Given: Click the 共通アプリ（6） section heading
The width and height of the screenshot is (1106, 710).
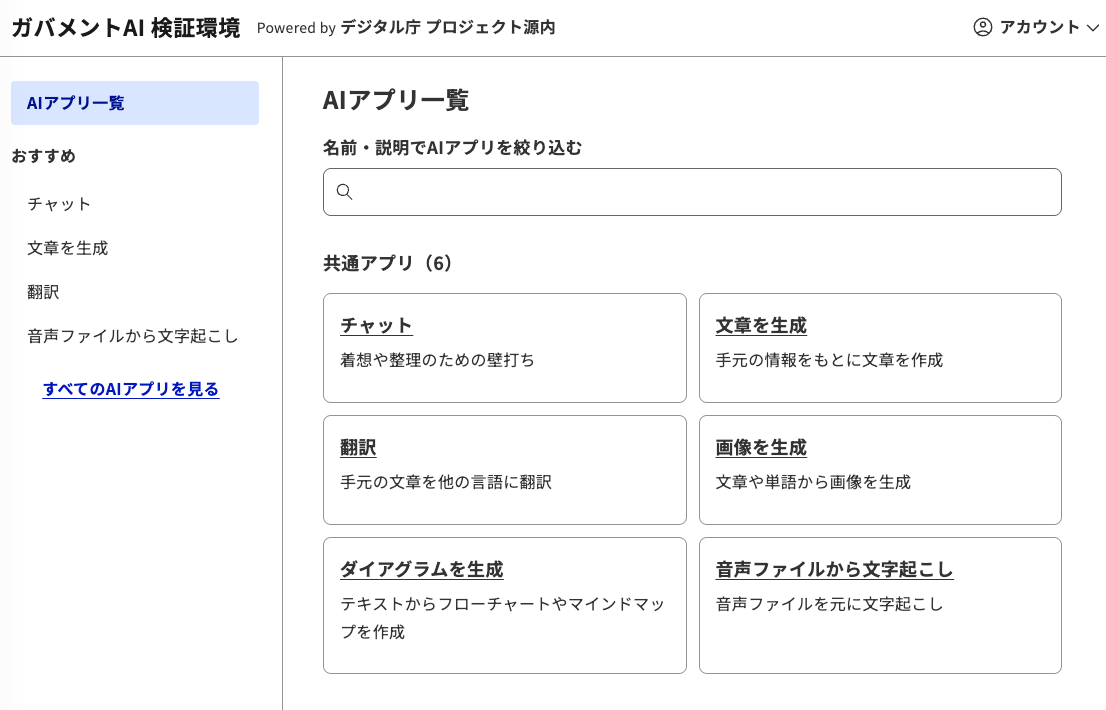Looking at the screenshot, I should click(x=386, y=263).
